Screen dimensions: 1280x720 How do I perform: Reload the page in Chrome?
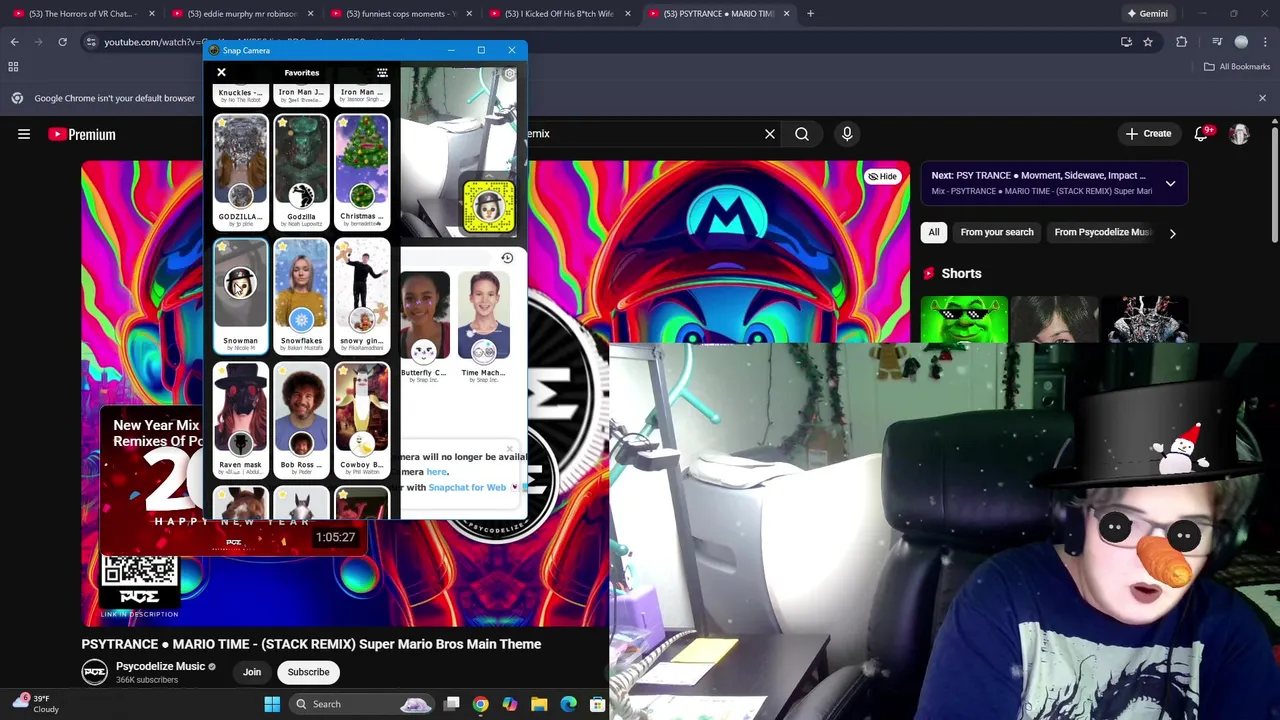coord(62,42)
